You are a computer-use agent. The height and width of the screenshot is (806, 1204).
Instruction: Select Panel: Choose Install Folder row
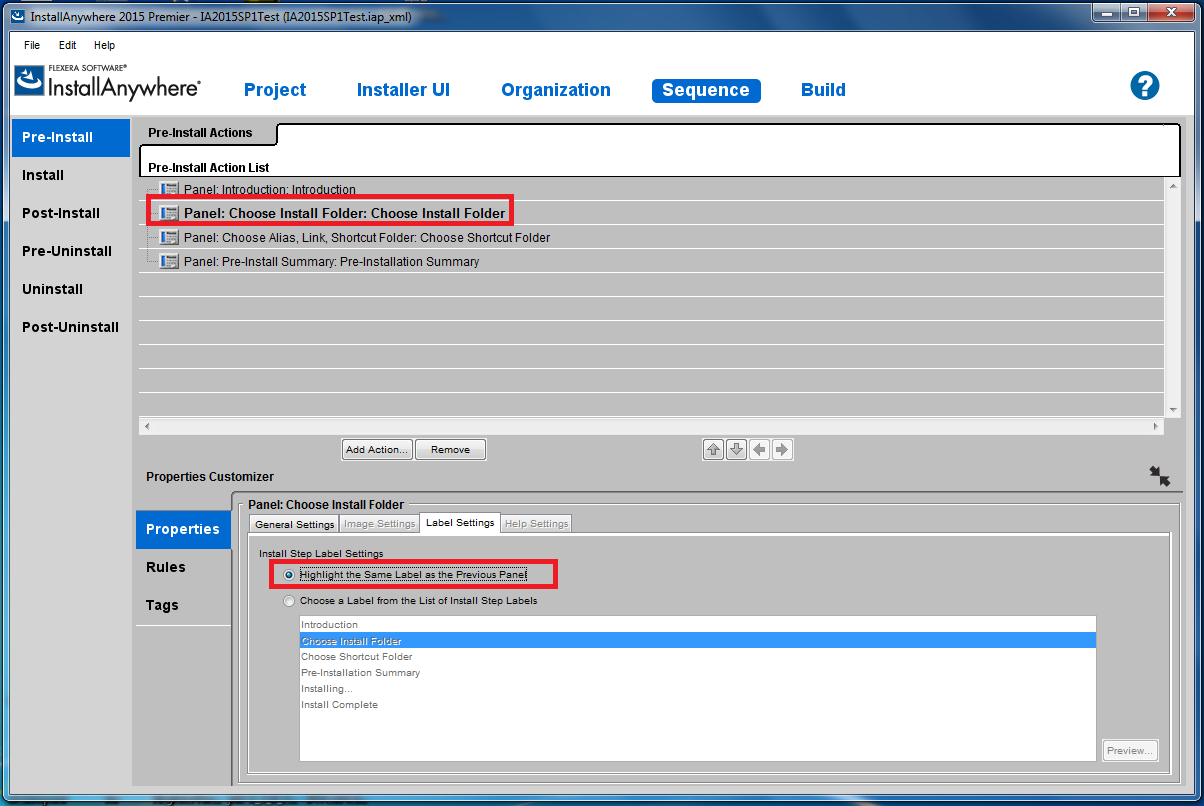point(651,213)
